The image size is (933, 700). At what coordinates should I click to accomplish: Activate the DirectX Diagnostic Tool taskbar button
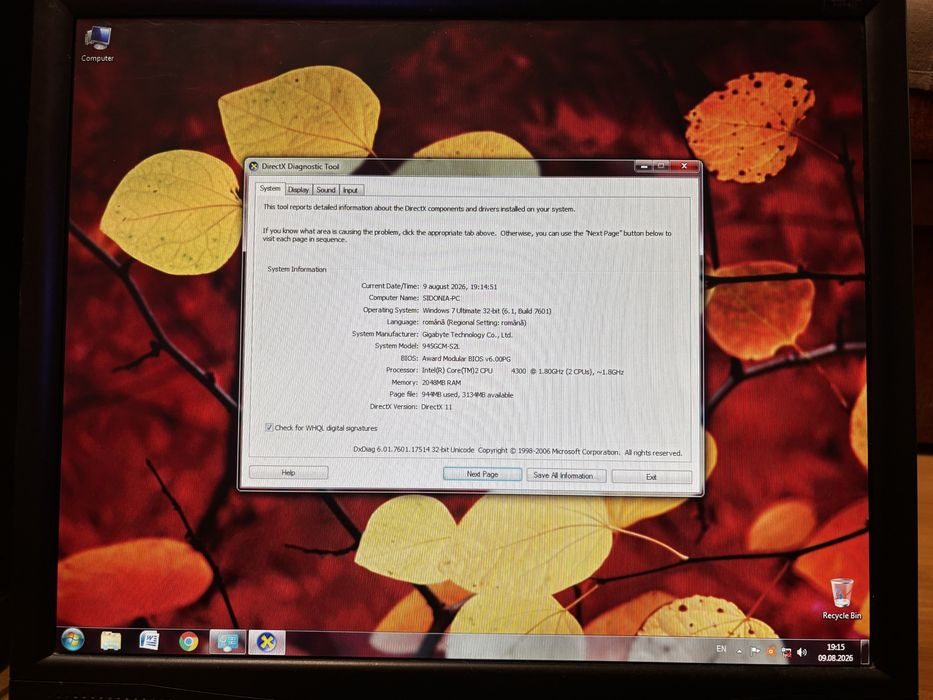(267, 643)
